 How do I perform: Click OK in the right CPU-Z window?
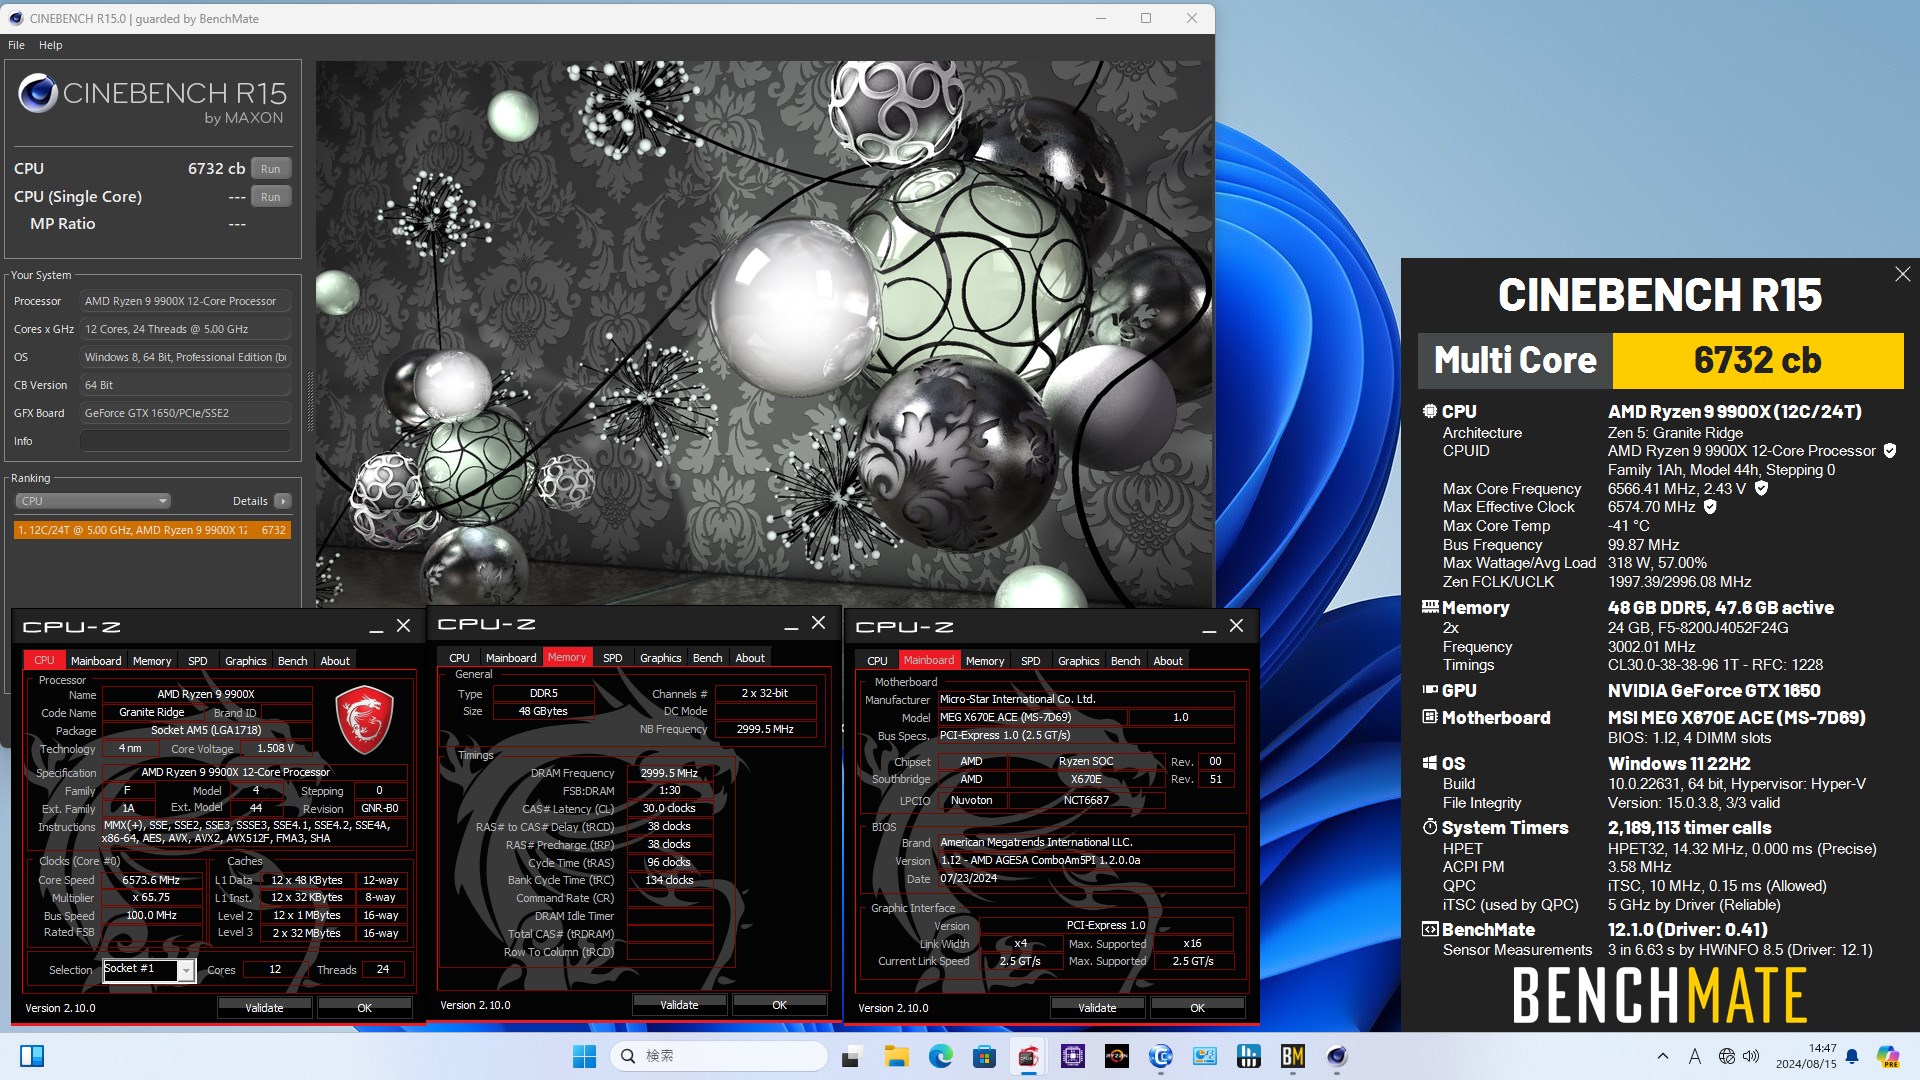pos(1198,1008)
